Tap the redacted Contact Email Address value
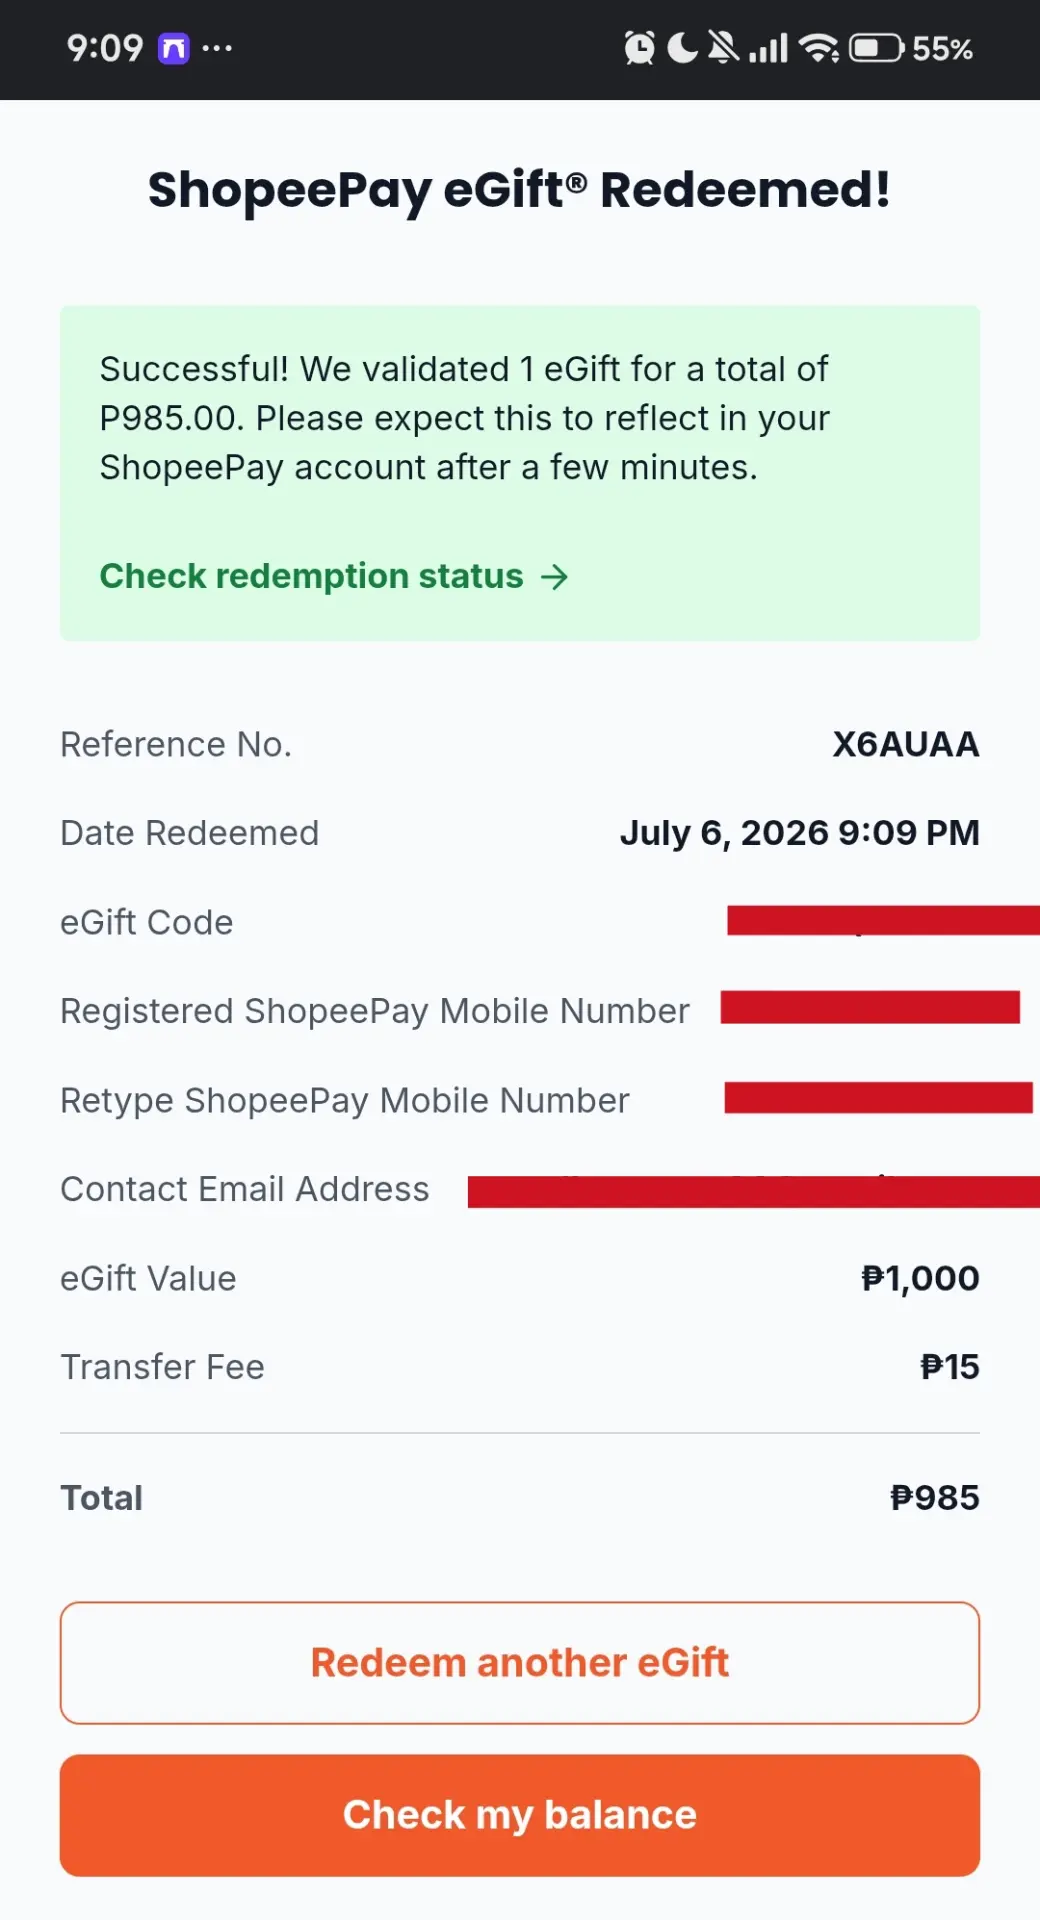1040x1920 pixels. pyautogui.click(x=754, y=1192)
